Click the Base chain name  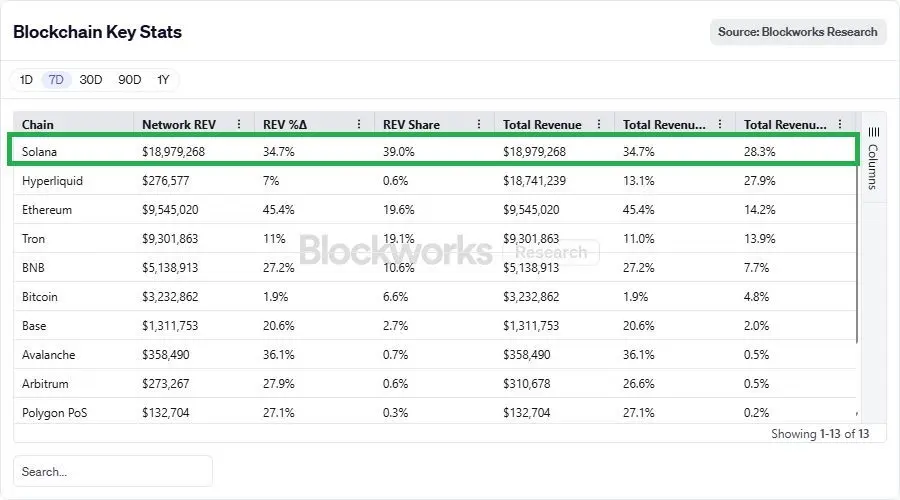click(34, 325)
